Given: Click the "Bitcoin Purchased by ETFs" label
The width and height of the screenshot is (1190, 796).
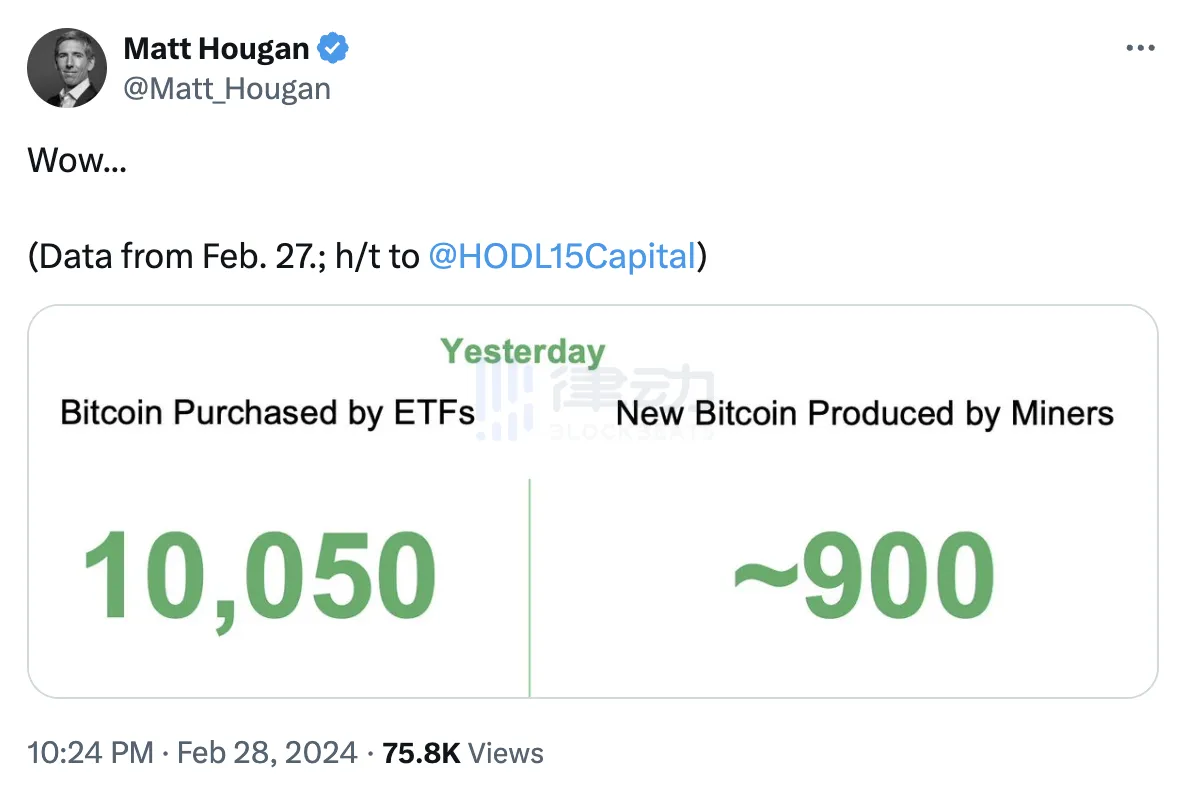Looking at the screenshot, I should tap(267, 412).
